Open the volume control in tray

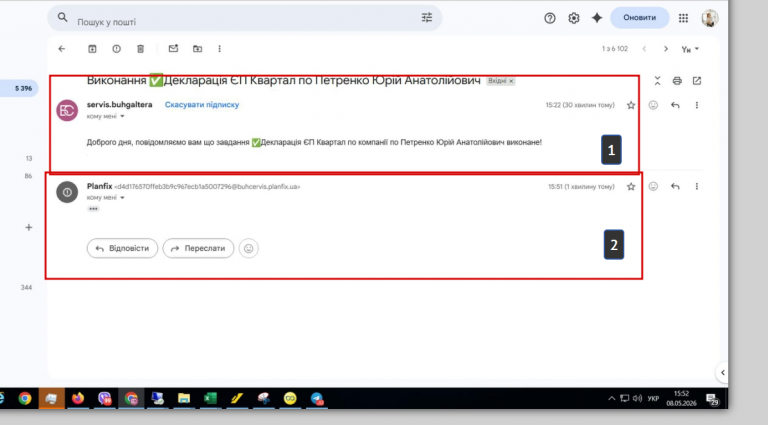[x=637, y=399]
